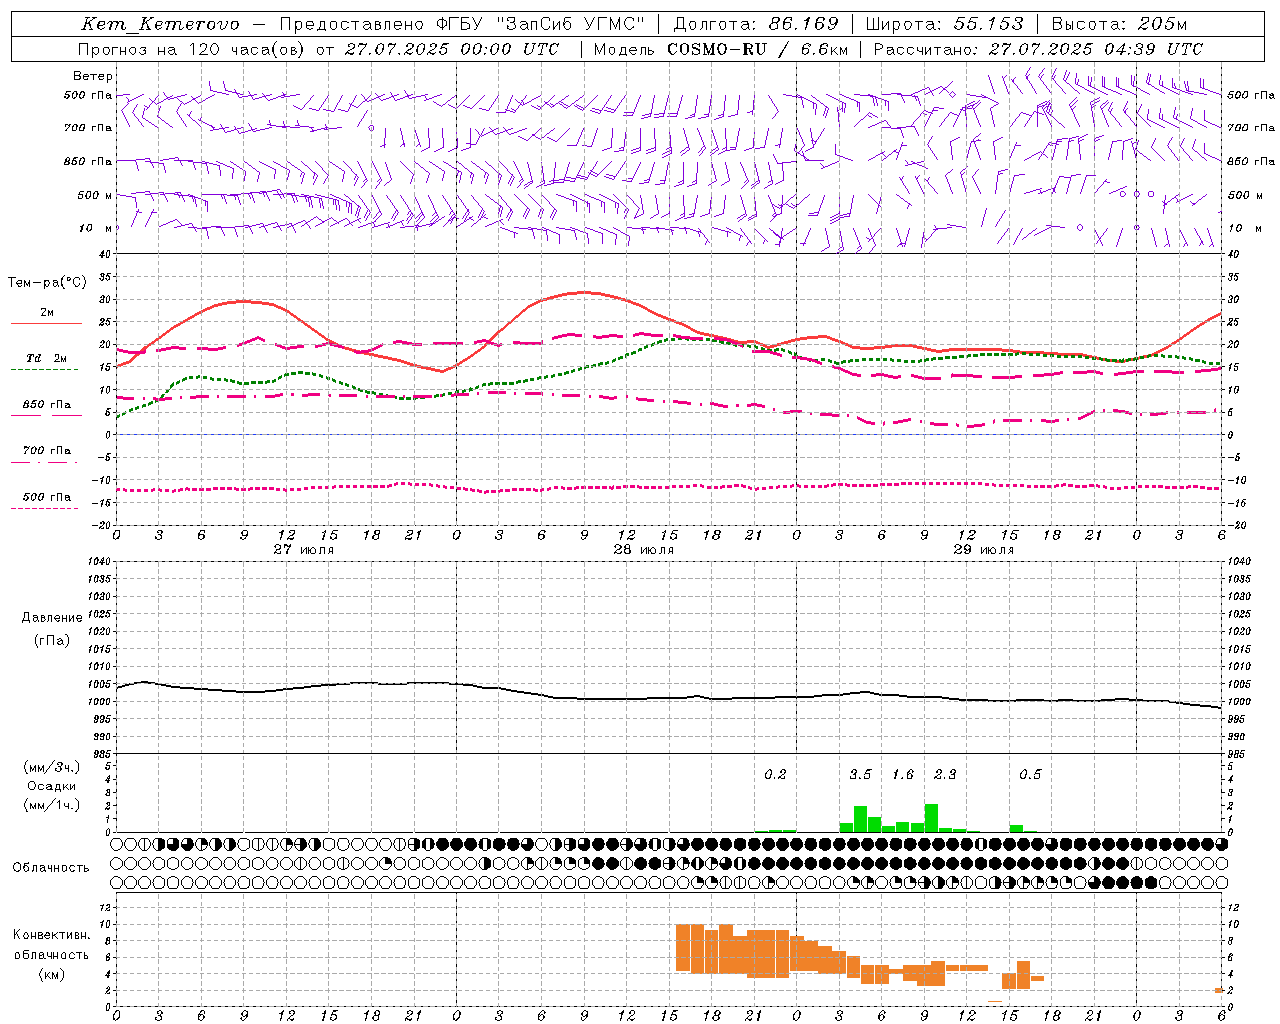Click the 'Конвективн.' convective label
Screen dimensions: 1280x1024
(x=52, y=934)
